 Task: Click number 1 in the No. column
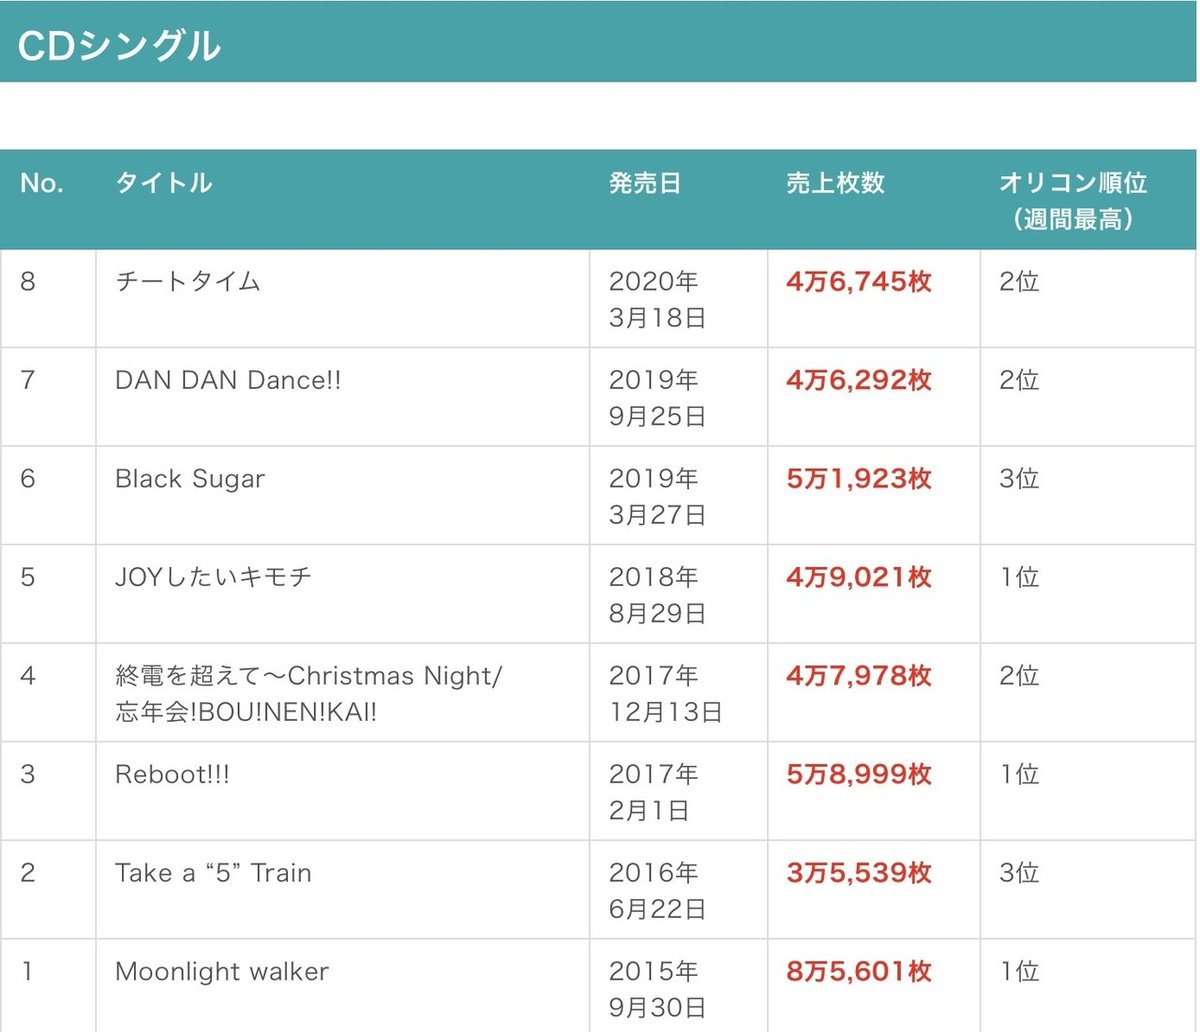[28, 971]
